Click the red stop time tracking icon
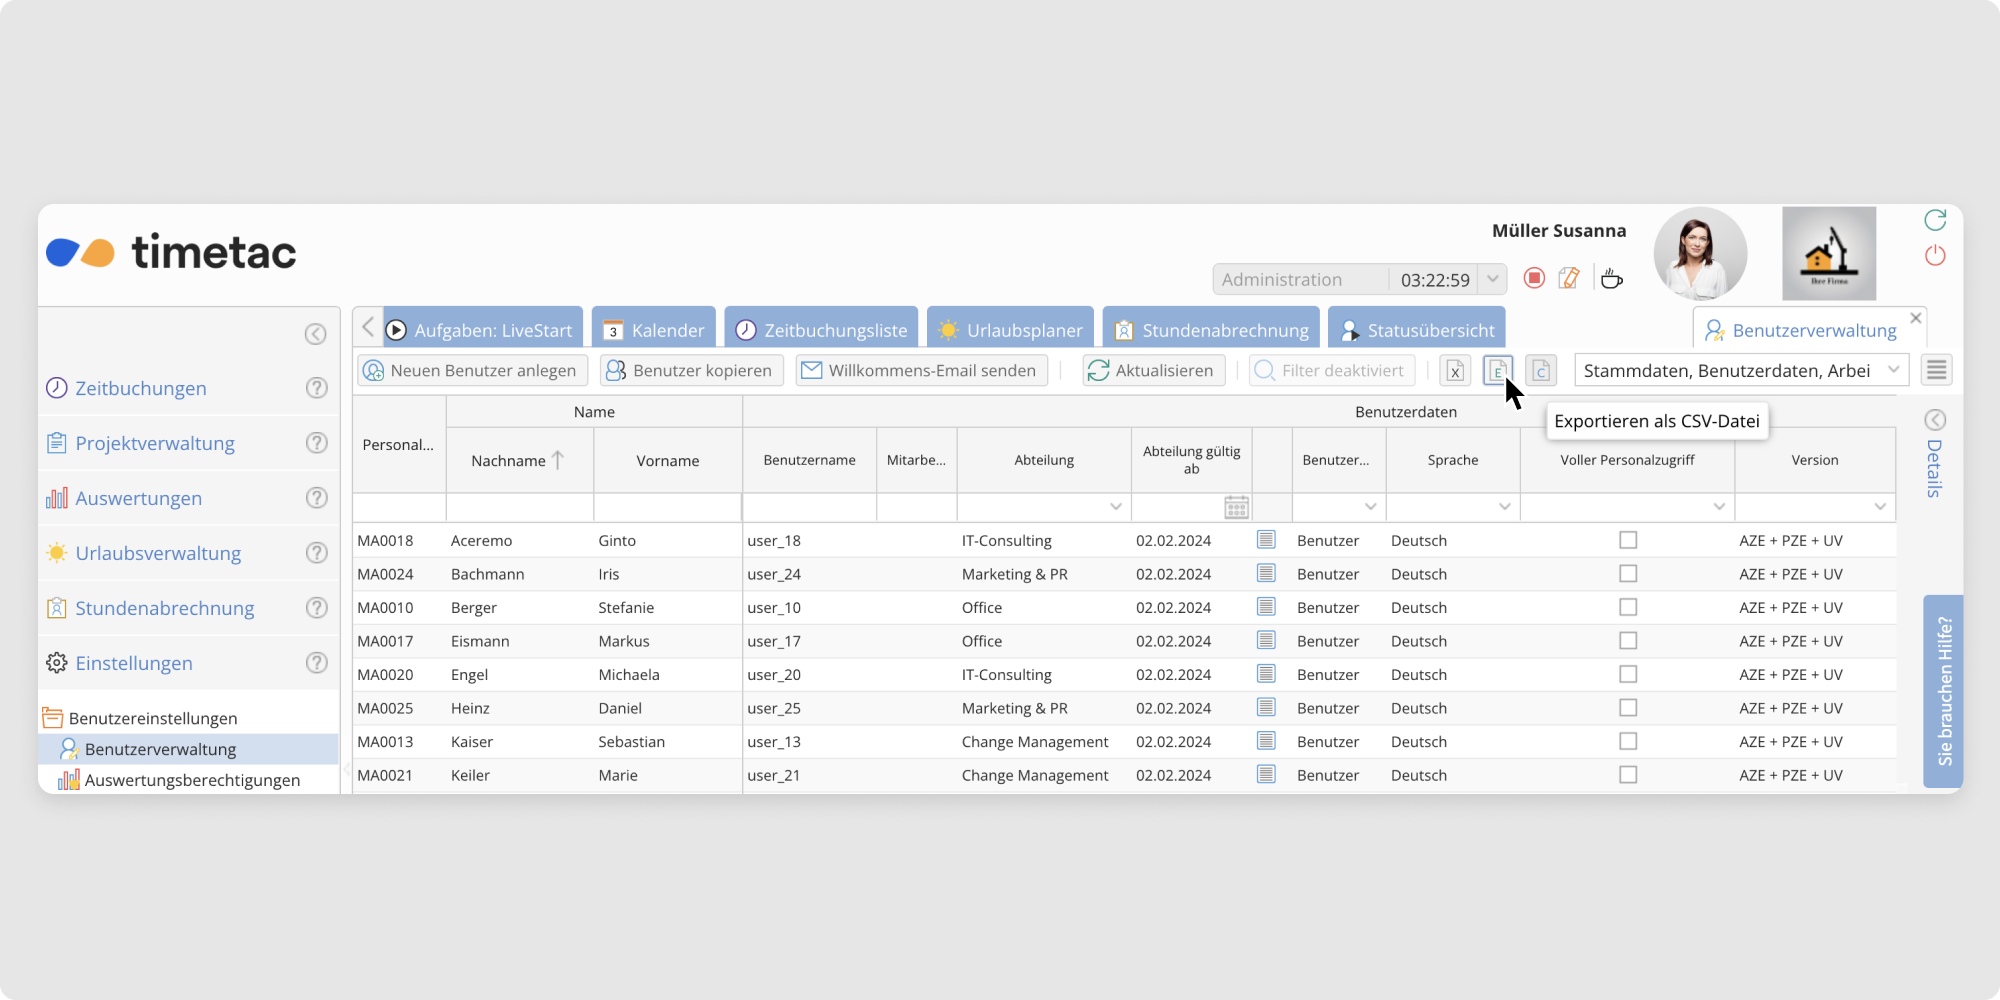 1534,278
